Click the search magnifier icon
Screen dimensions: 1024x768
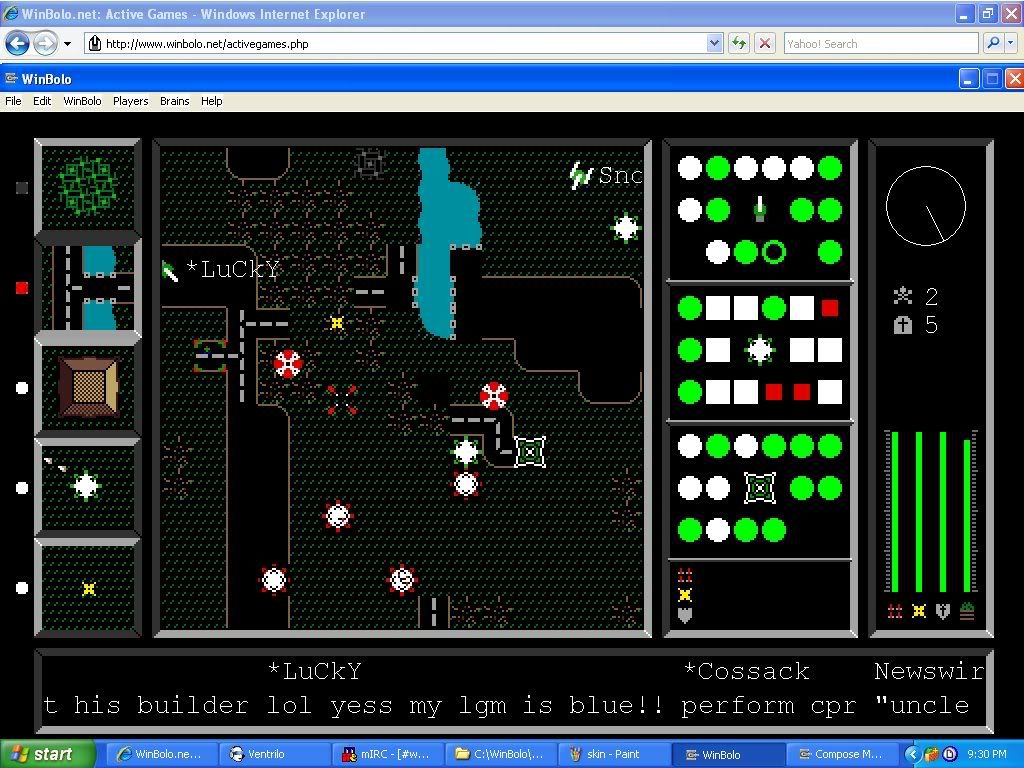click(990, 44)
